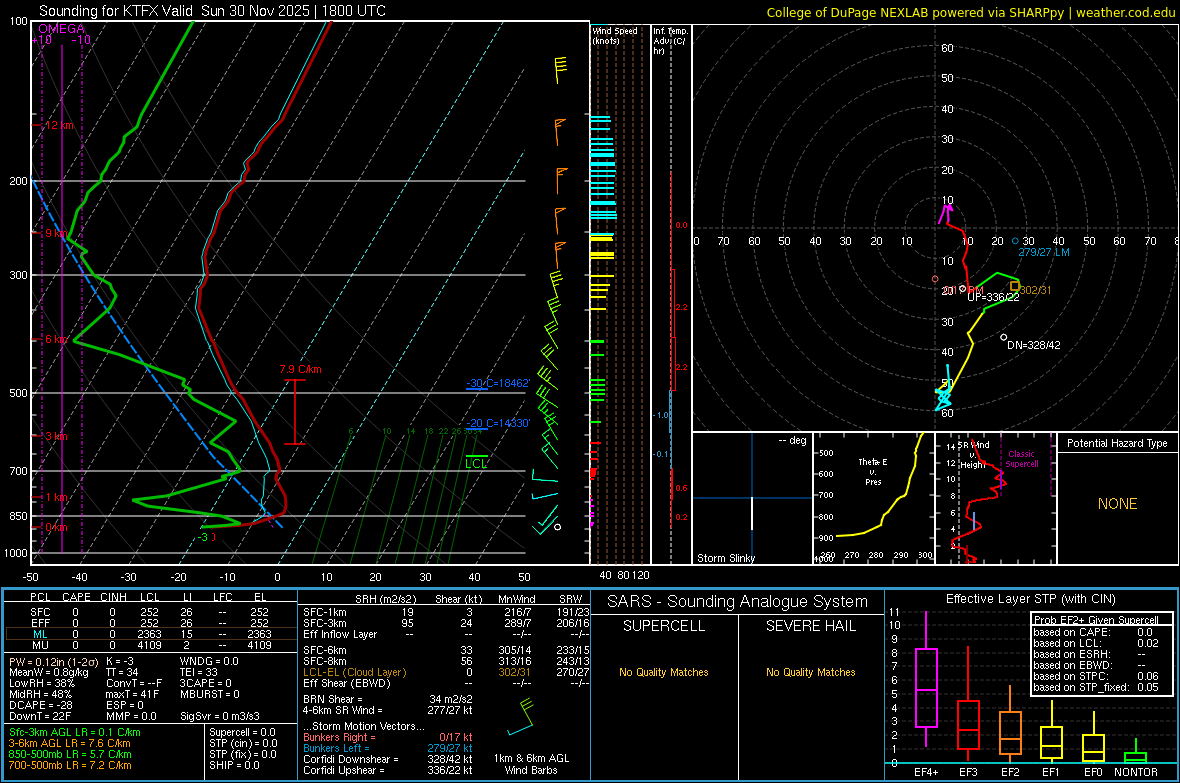
Task: Click the Corfidi Downshear = 328/42 kt row
Action: point(388,759)
